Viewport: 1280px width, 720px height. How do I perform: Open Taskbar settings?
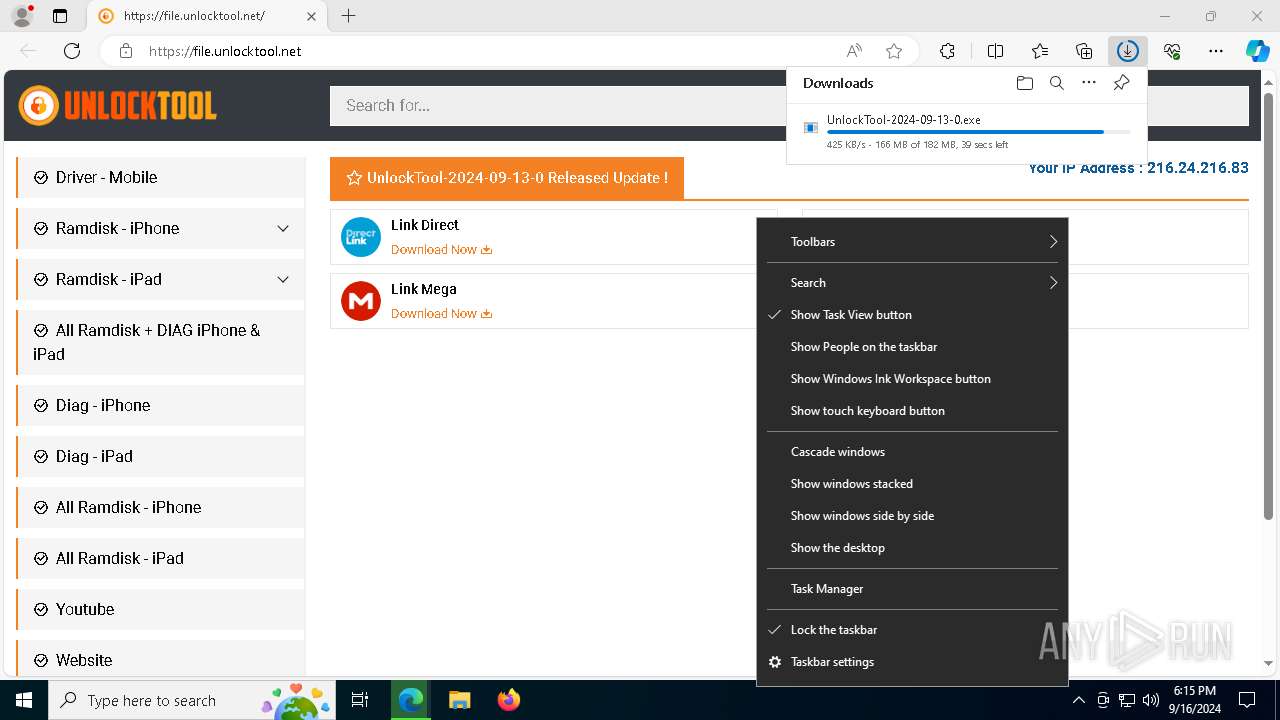pyautogui.click(x=912, y=662)
